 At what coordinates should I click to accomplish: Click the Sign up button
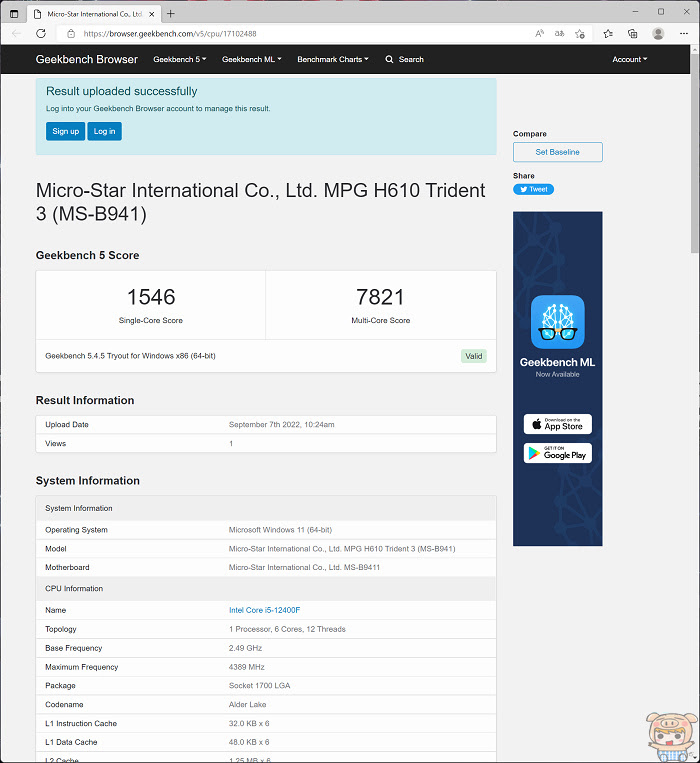click(x=66, y=131)
